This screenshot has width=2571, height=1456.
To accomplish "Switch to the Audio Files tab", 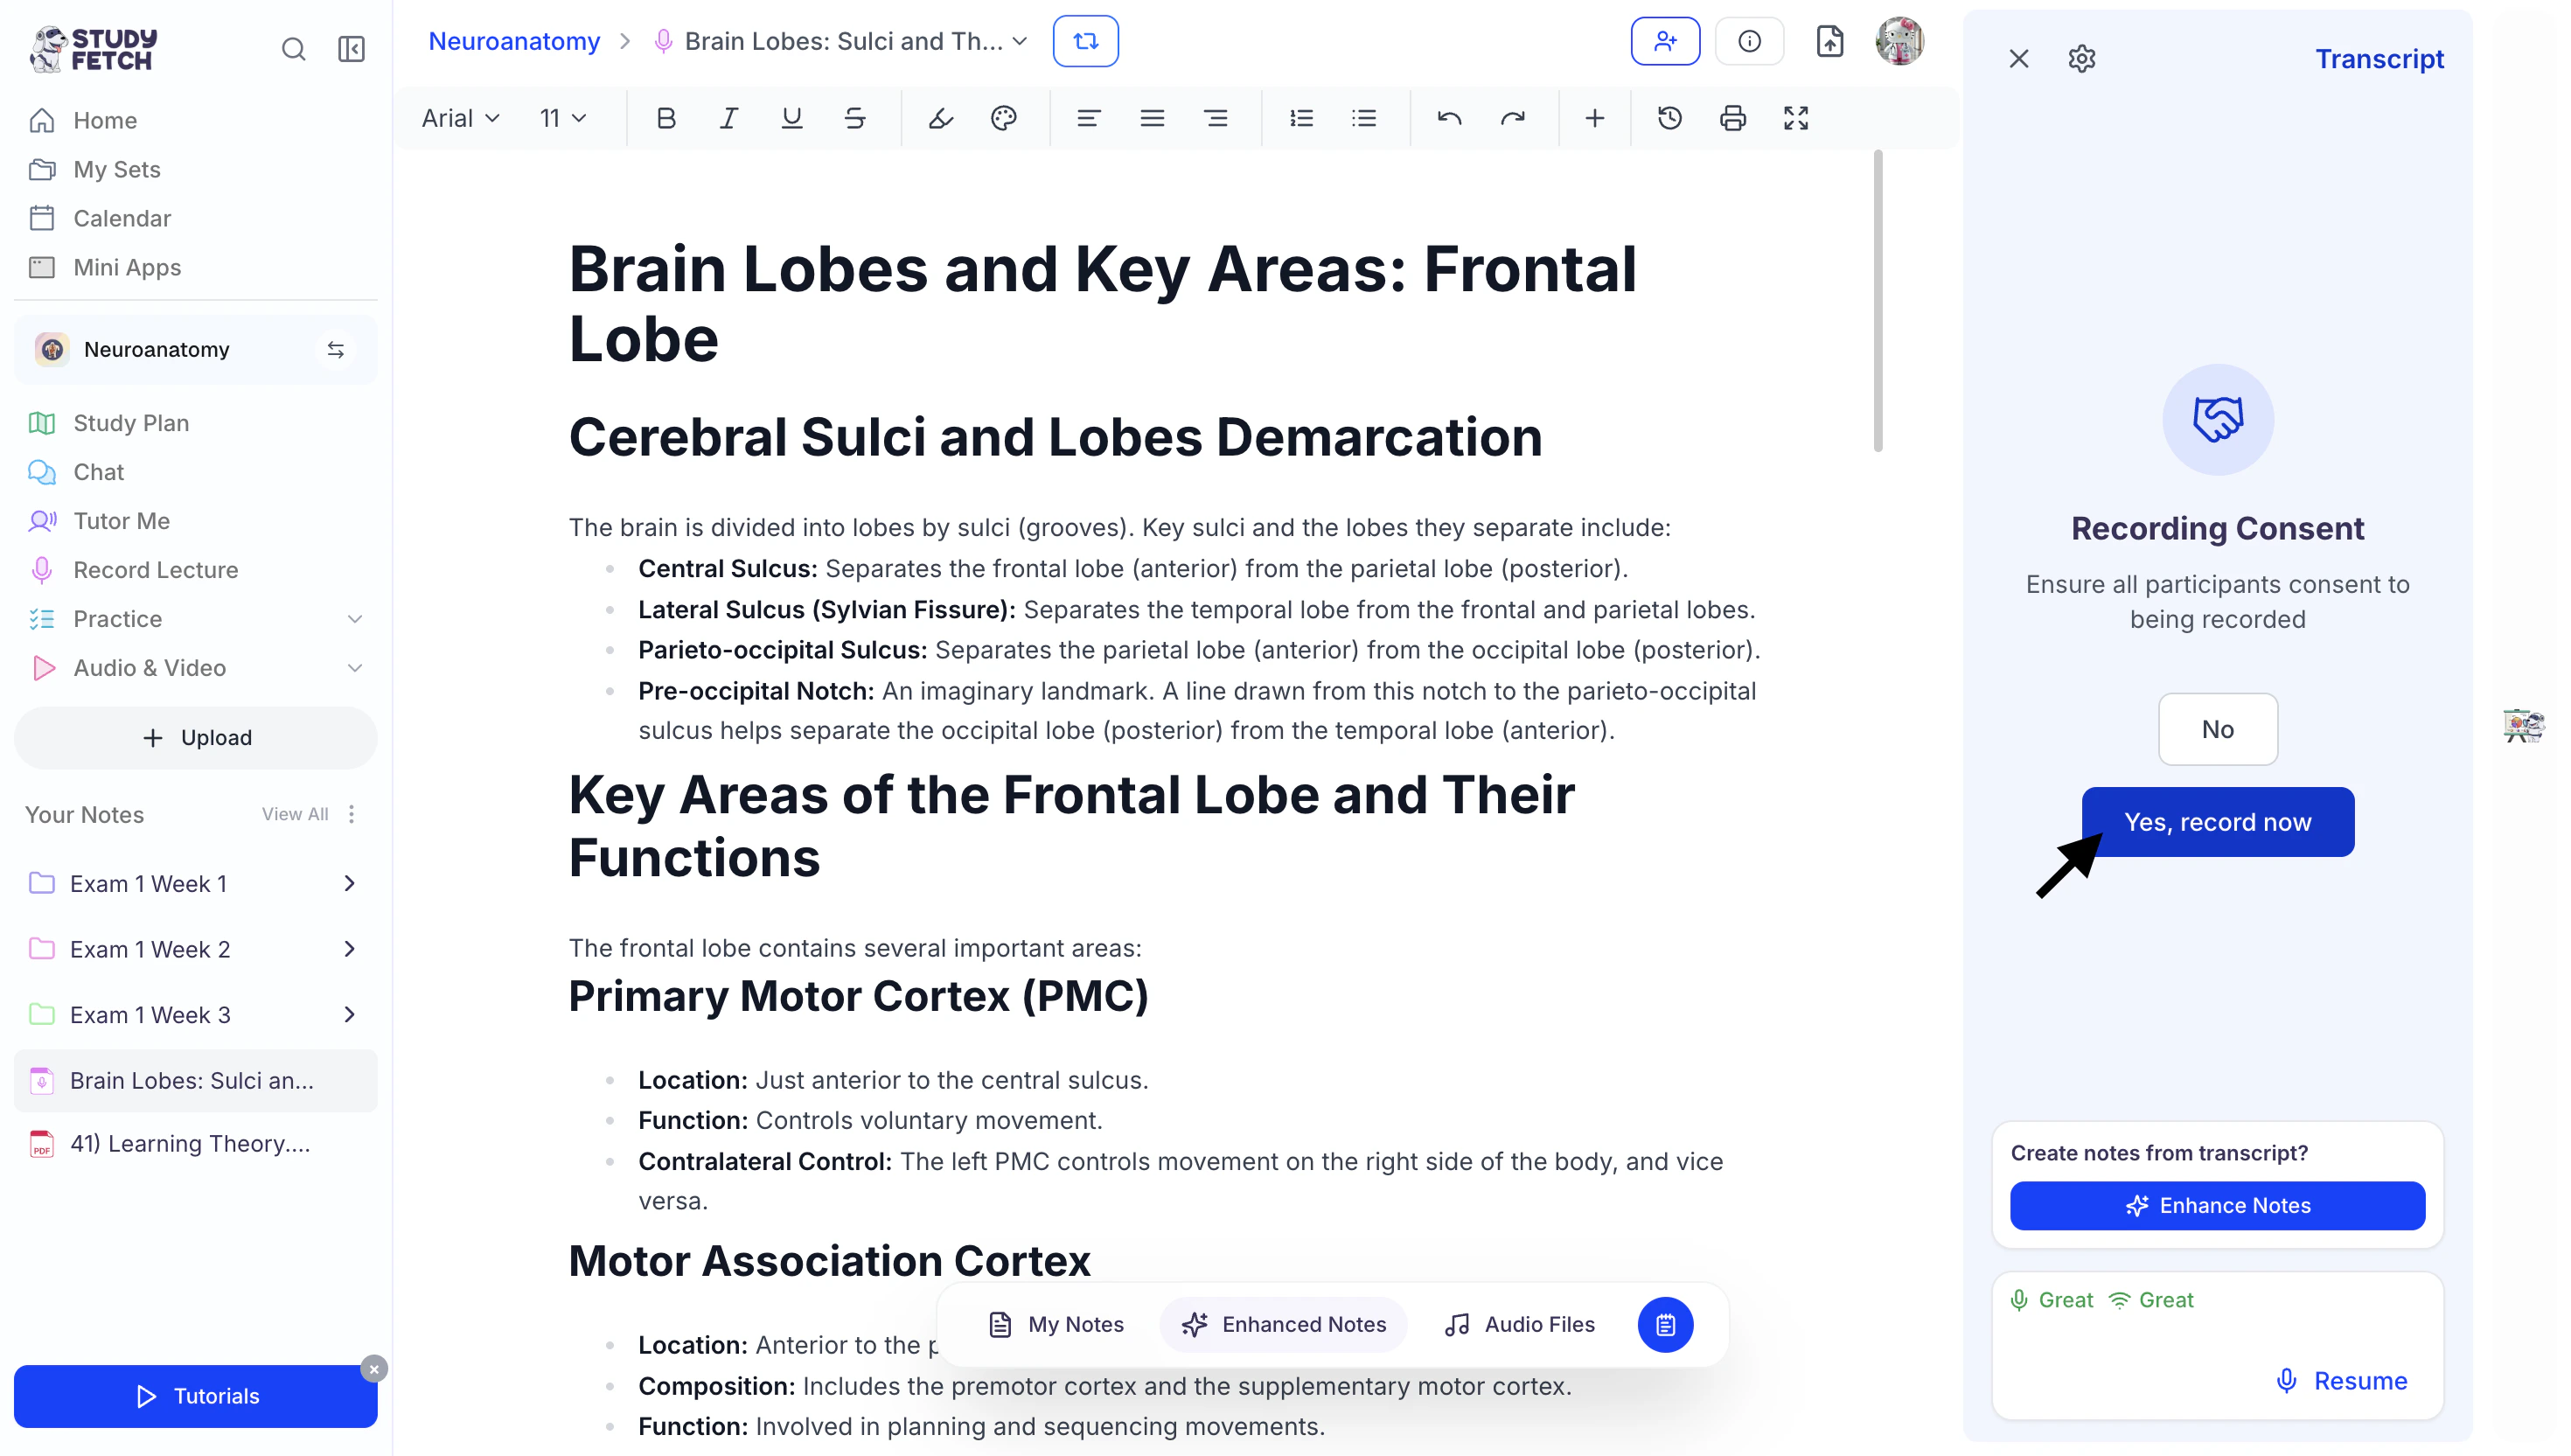I will coord(1519,1324).
